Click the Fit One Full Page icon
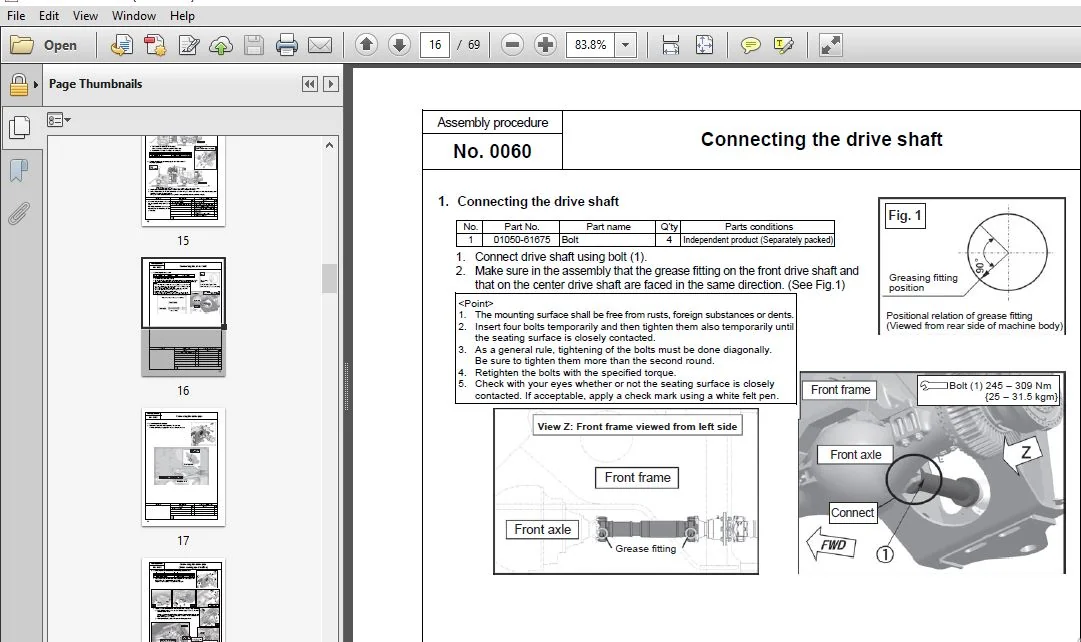 [704, 45]
